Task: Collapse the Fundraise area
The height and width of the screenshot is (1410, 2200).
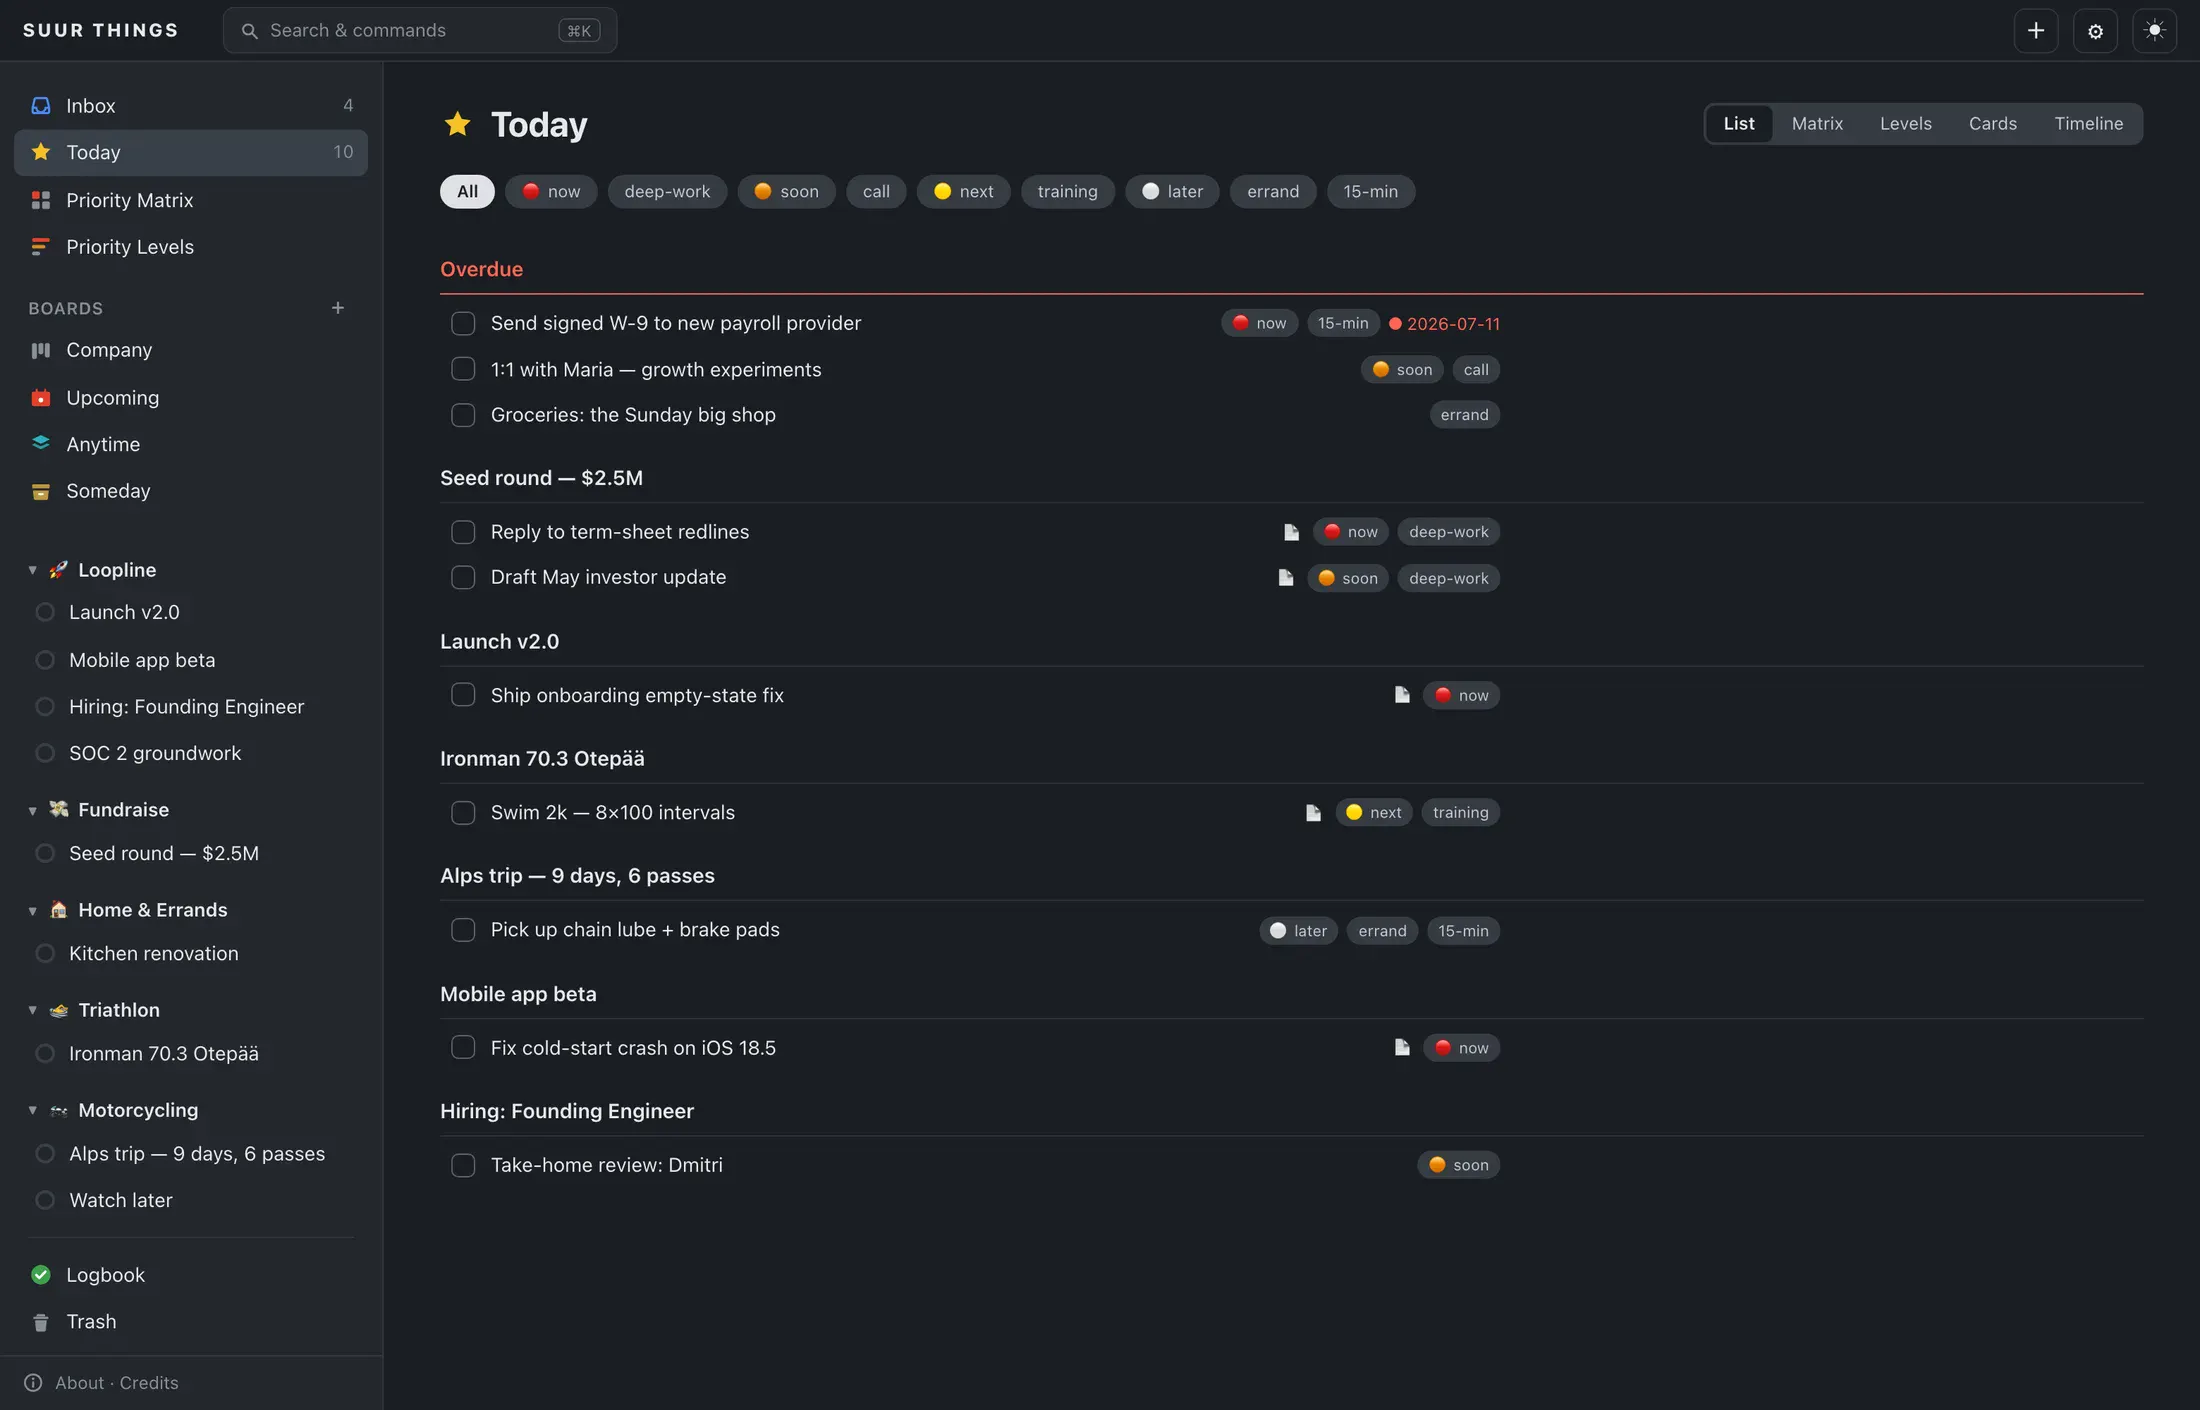Action: click(x=32, y=810)
